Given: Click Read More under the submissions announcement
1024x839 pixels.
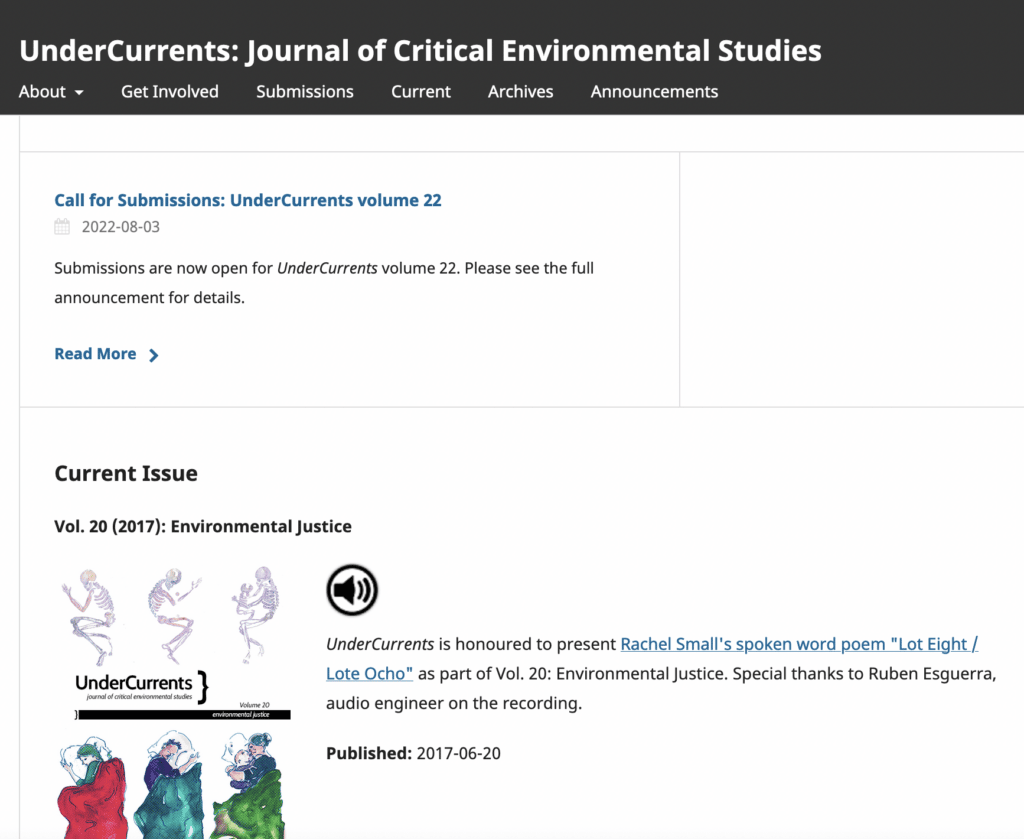Looking at the screenshot, I should (x=95, y=354).
